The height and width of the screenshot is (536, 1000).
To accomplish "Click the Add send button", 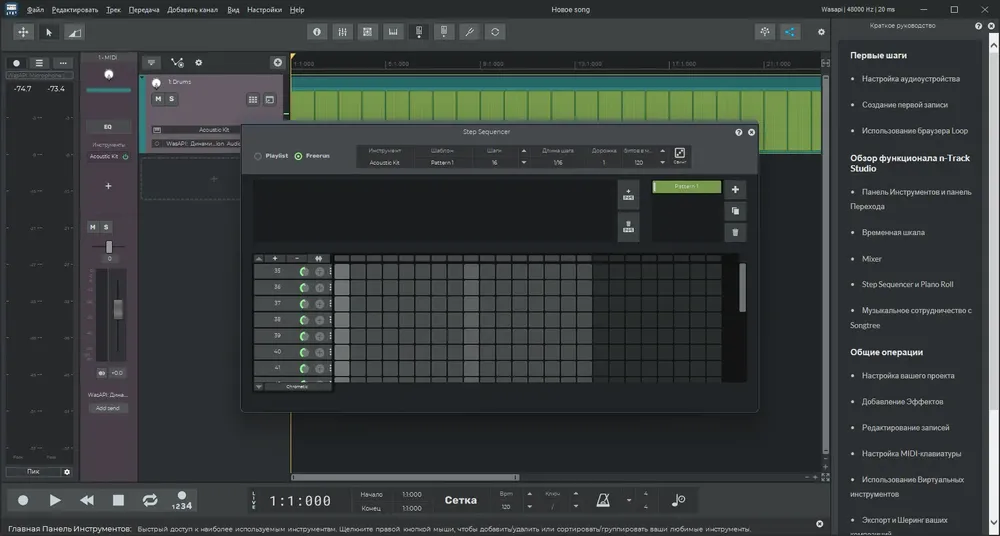I will (108, 408).
